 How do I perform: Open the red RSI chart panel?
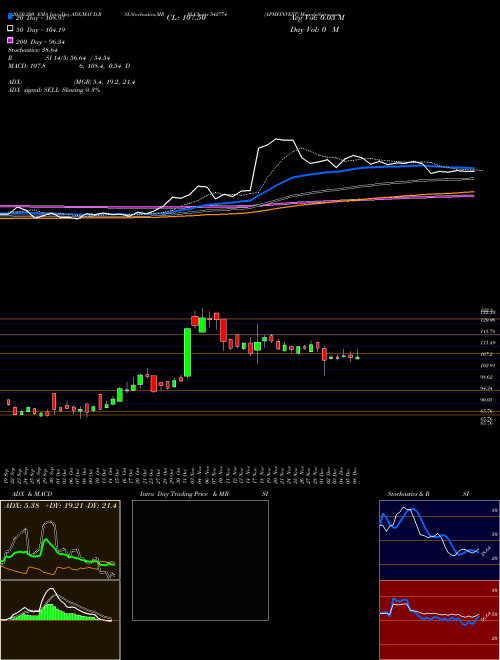click(x=439, y=620)
